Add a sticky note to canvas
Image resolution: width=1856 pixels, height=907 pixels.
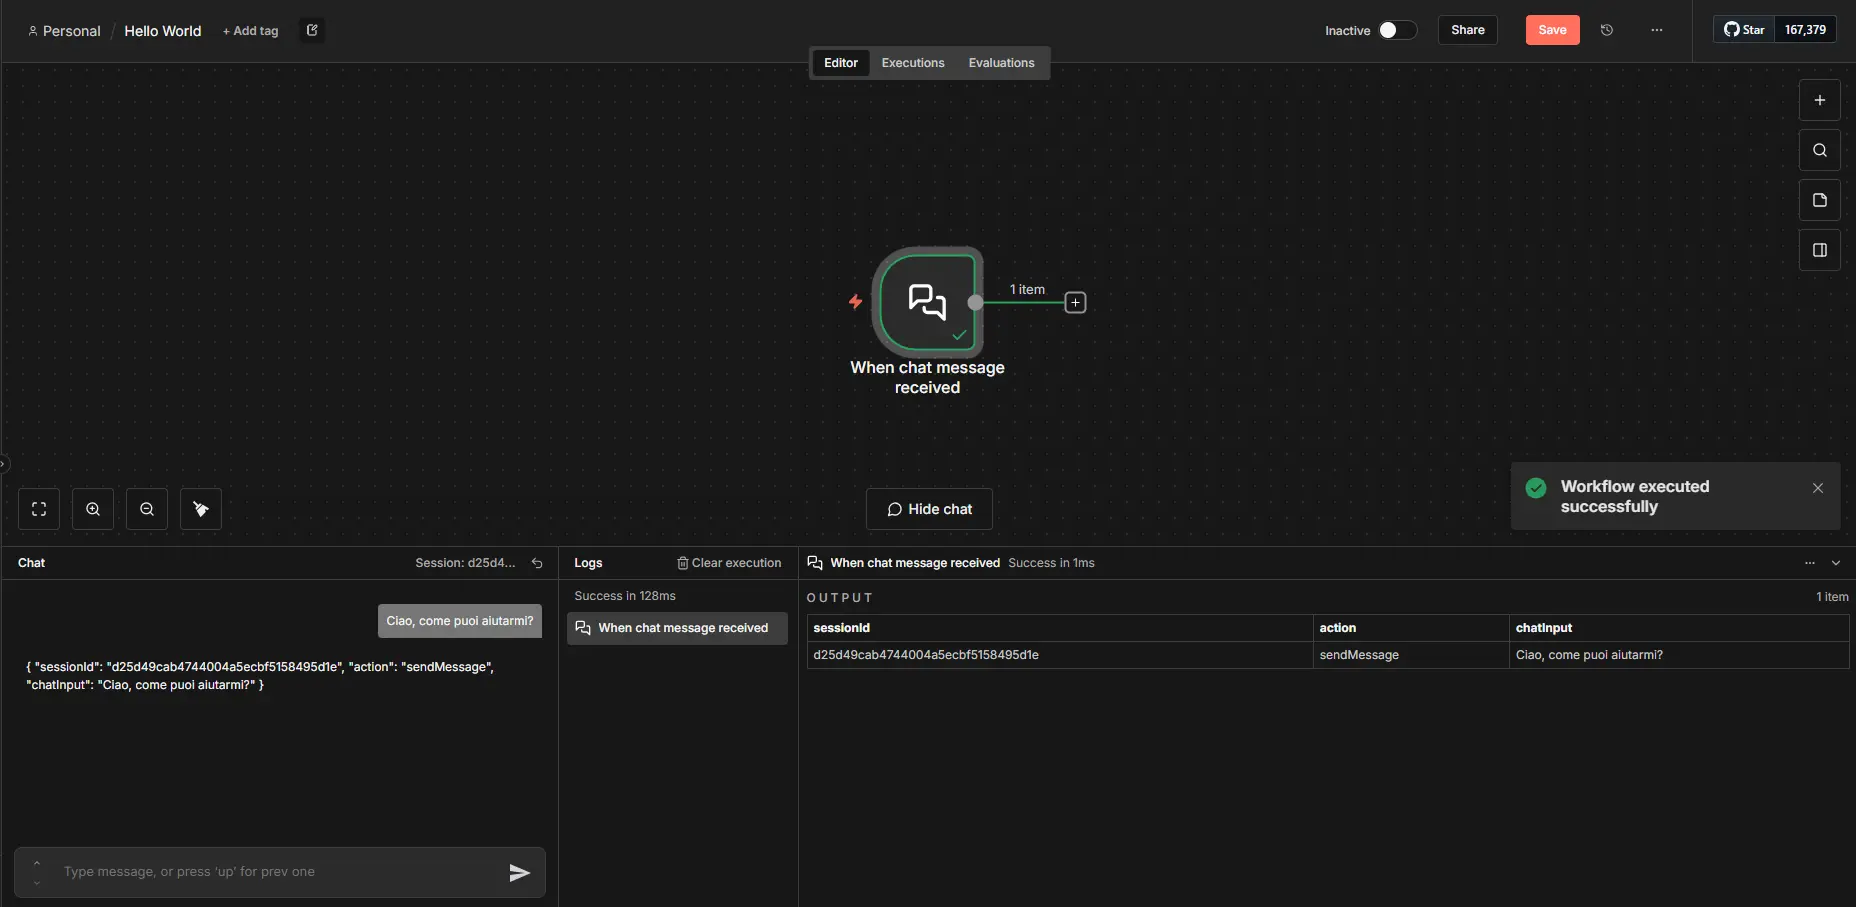[1819, 200]
